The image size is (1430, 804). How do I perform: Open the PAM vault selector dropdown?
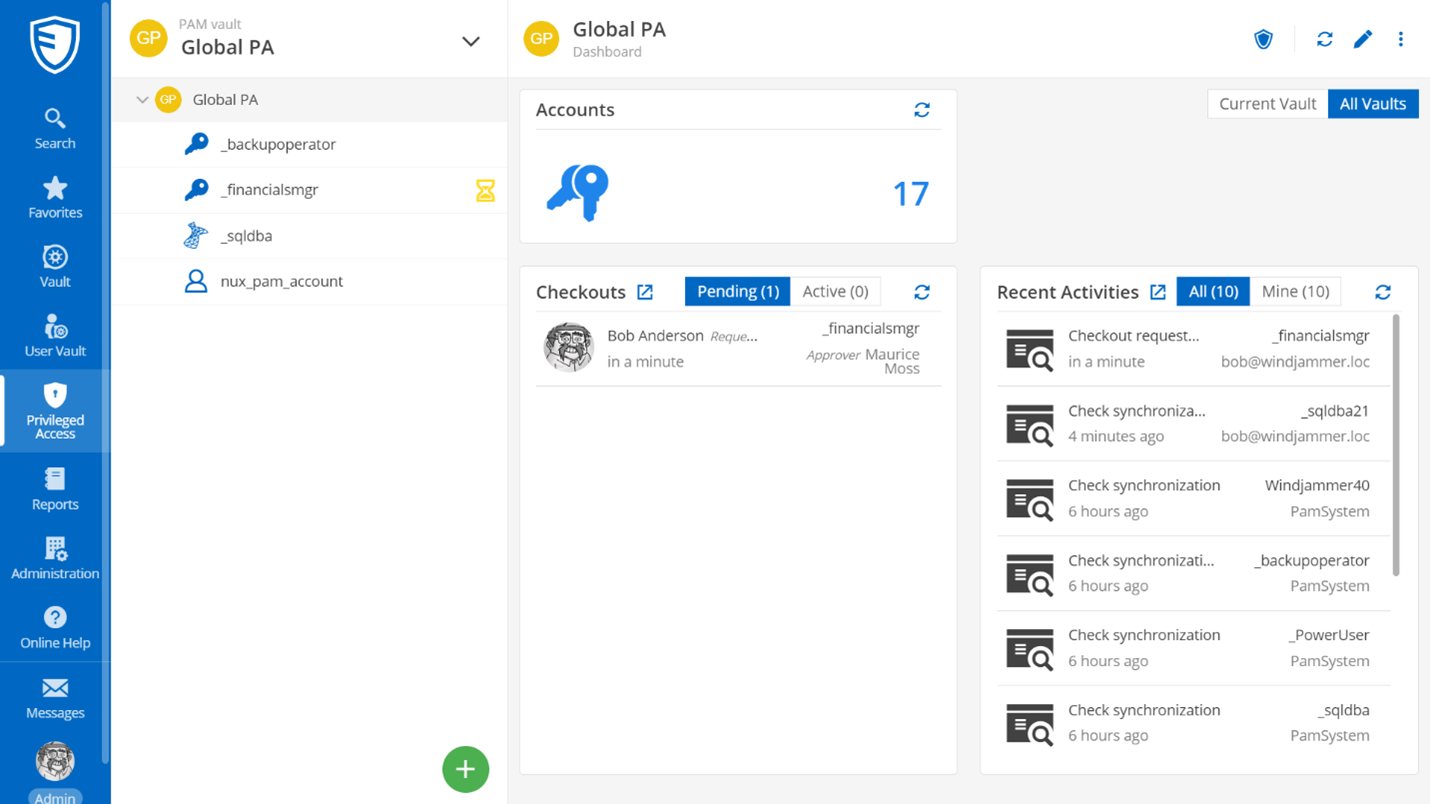470,40
